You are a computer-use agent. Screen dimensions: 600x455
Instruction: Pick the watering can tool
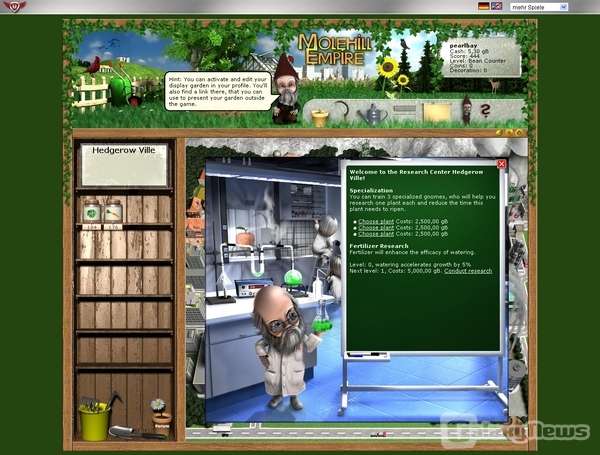[374, 115]
